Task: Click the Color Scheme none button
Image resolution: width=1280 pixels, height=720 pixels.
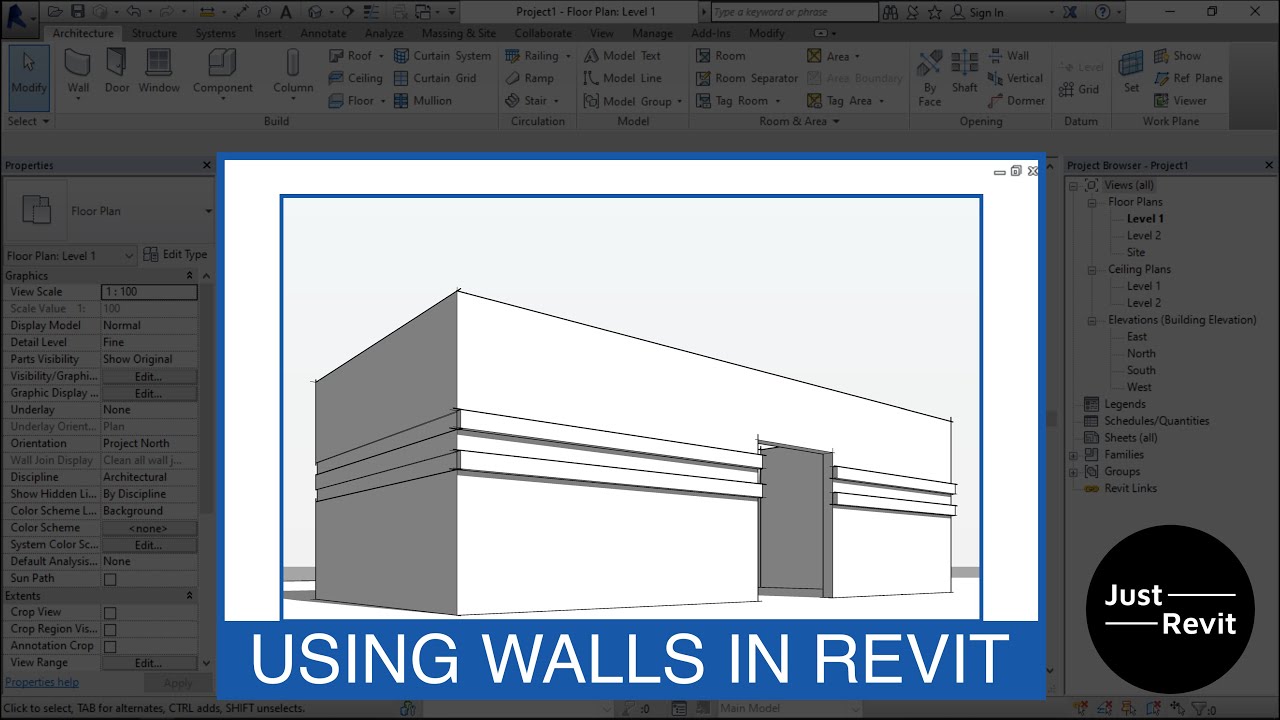Action: 149,528
